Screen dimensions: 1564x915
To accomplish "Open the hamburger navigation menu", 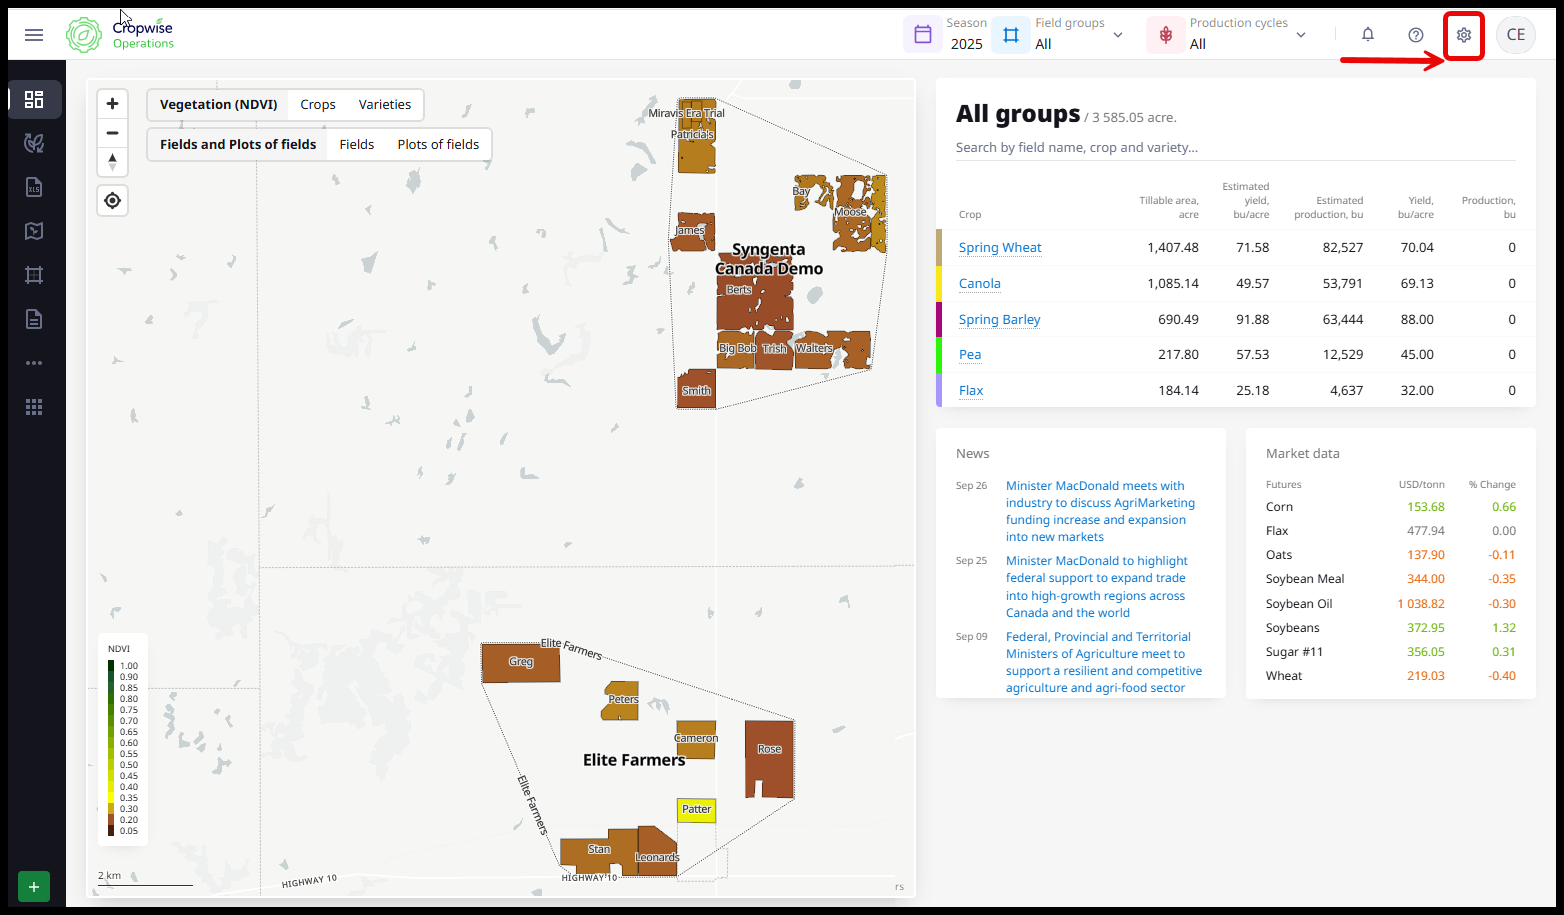I will (34, 35).
